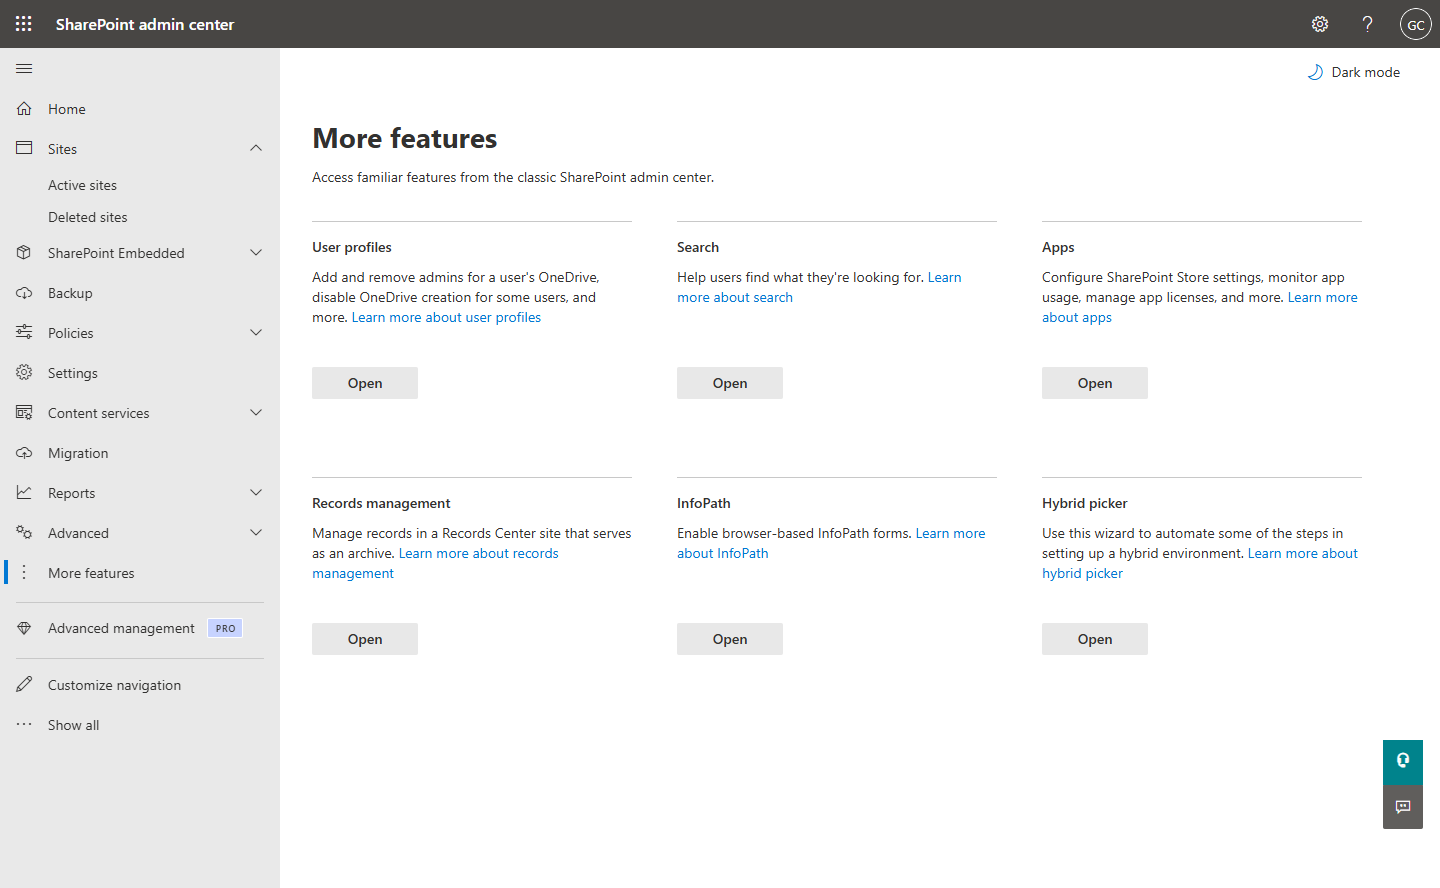Toggle Dark mode
Screen dimensions: 1440x888
pyautogui.click(x=1354, y=72)
